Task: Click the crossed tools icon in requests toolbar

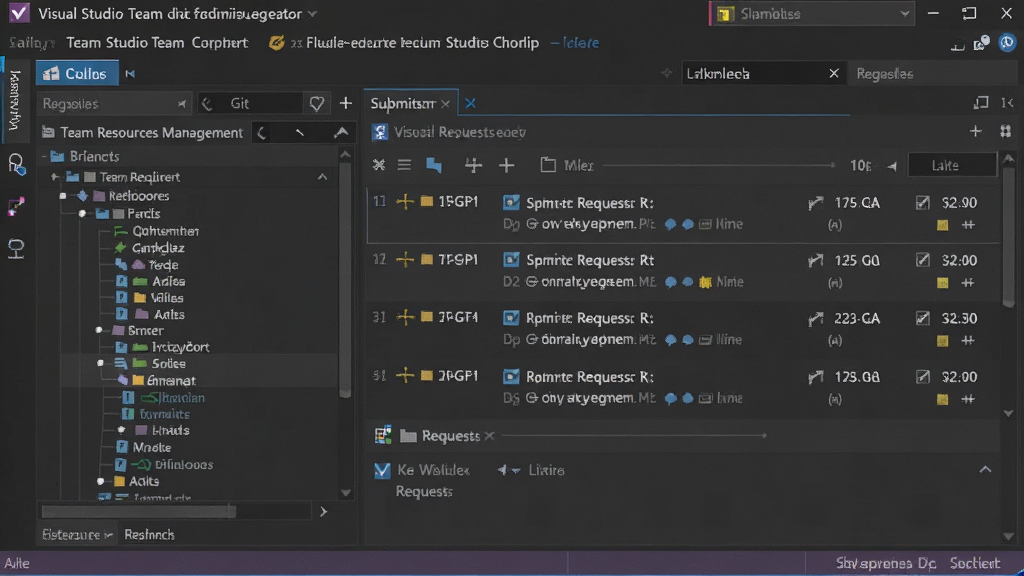Action: click(379, 165)
